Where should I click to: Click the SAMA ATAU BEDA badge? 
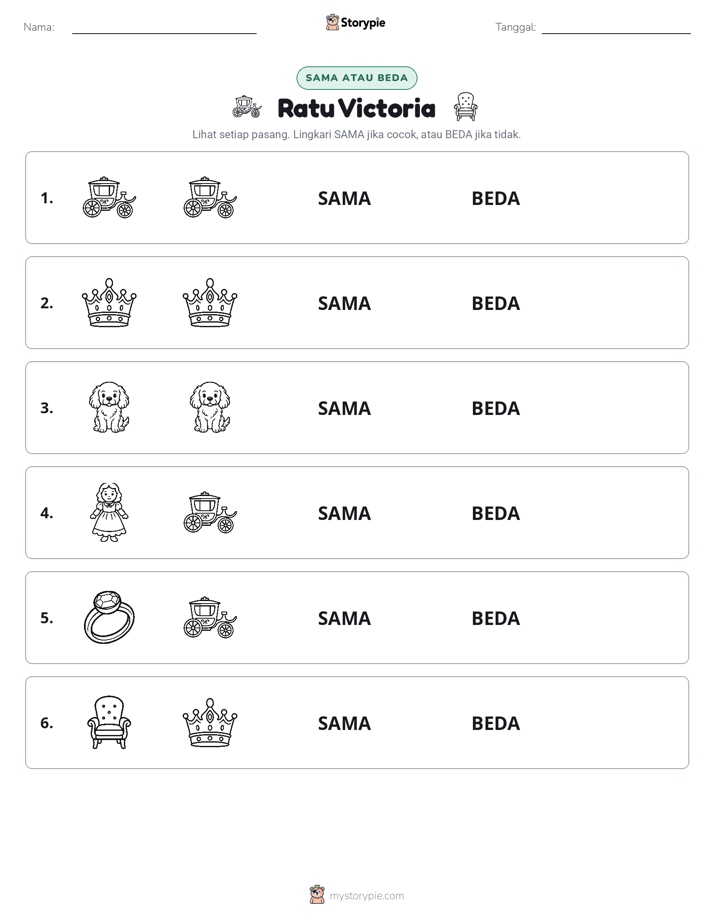pyautogui.click(x=356, y=78)
